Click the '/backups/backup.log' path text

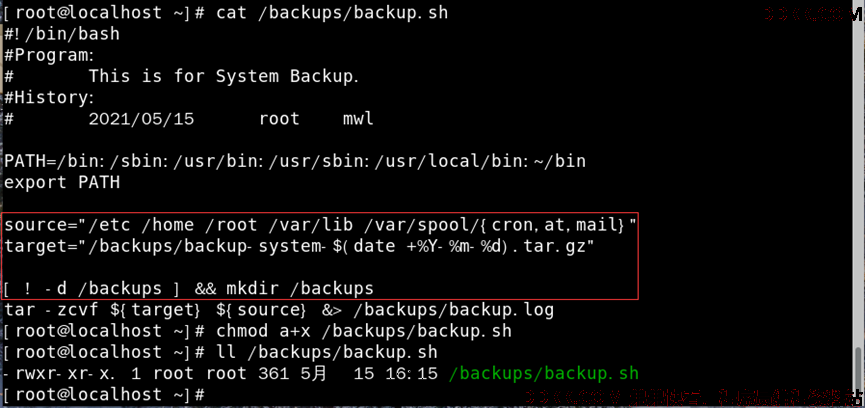pos(453,310)
